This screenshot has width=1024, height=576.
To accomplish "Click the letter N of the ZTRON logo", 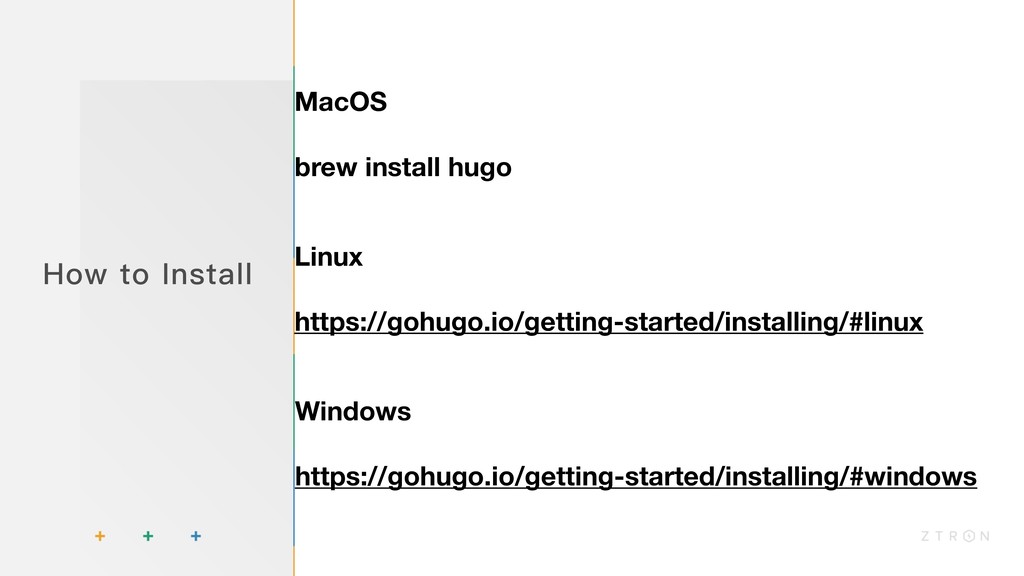I will coord(985,536).
